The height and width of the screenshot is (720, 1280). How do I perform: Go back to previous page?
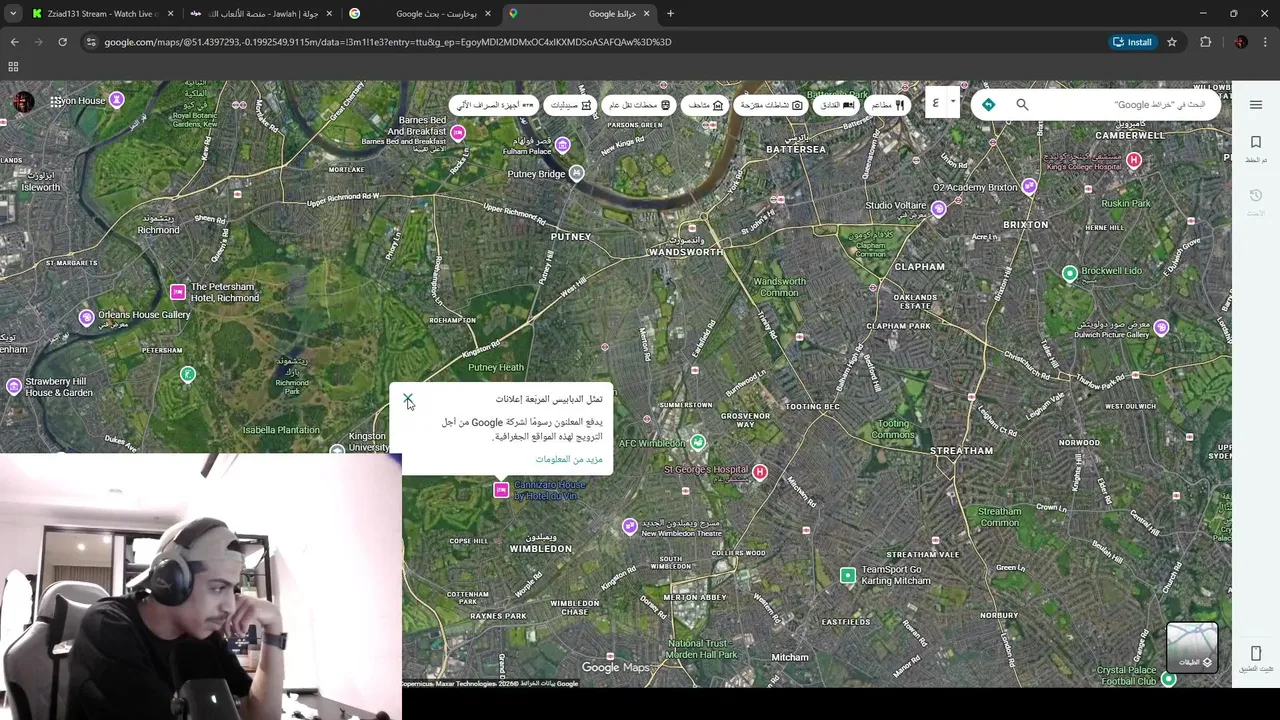point(14,42)
